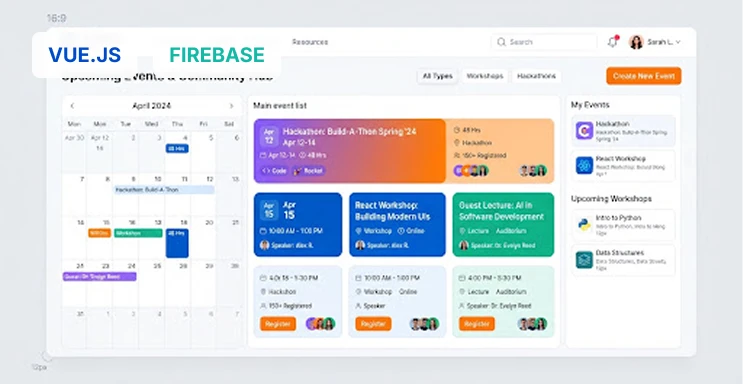The width and height of the screenshot is (743, 384).
Task: Select the large blue event block on day 18
Action: click(x=177, y=243)
